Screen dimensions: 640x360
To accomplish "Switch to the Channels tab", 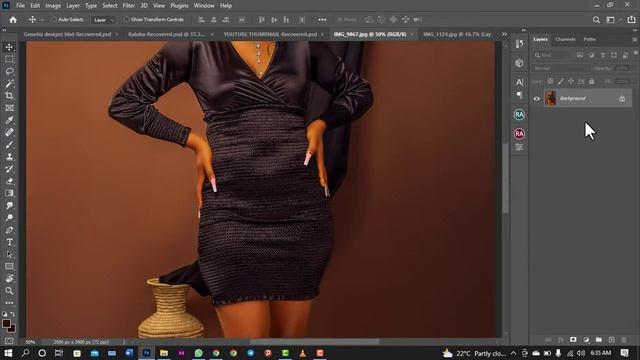I will point(565,39).
